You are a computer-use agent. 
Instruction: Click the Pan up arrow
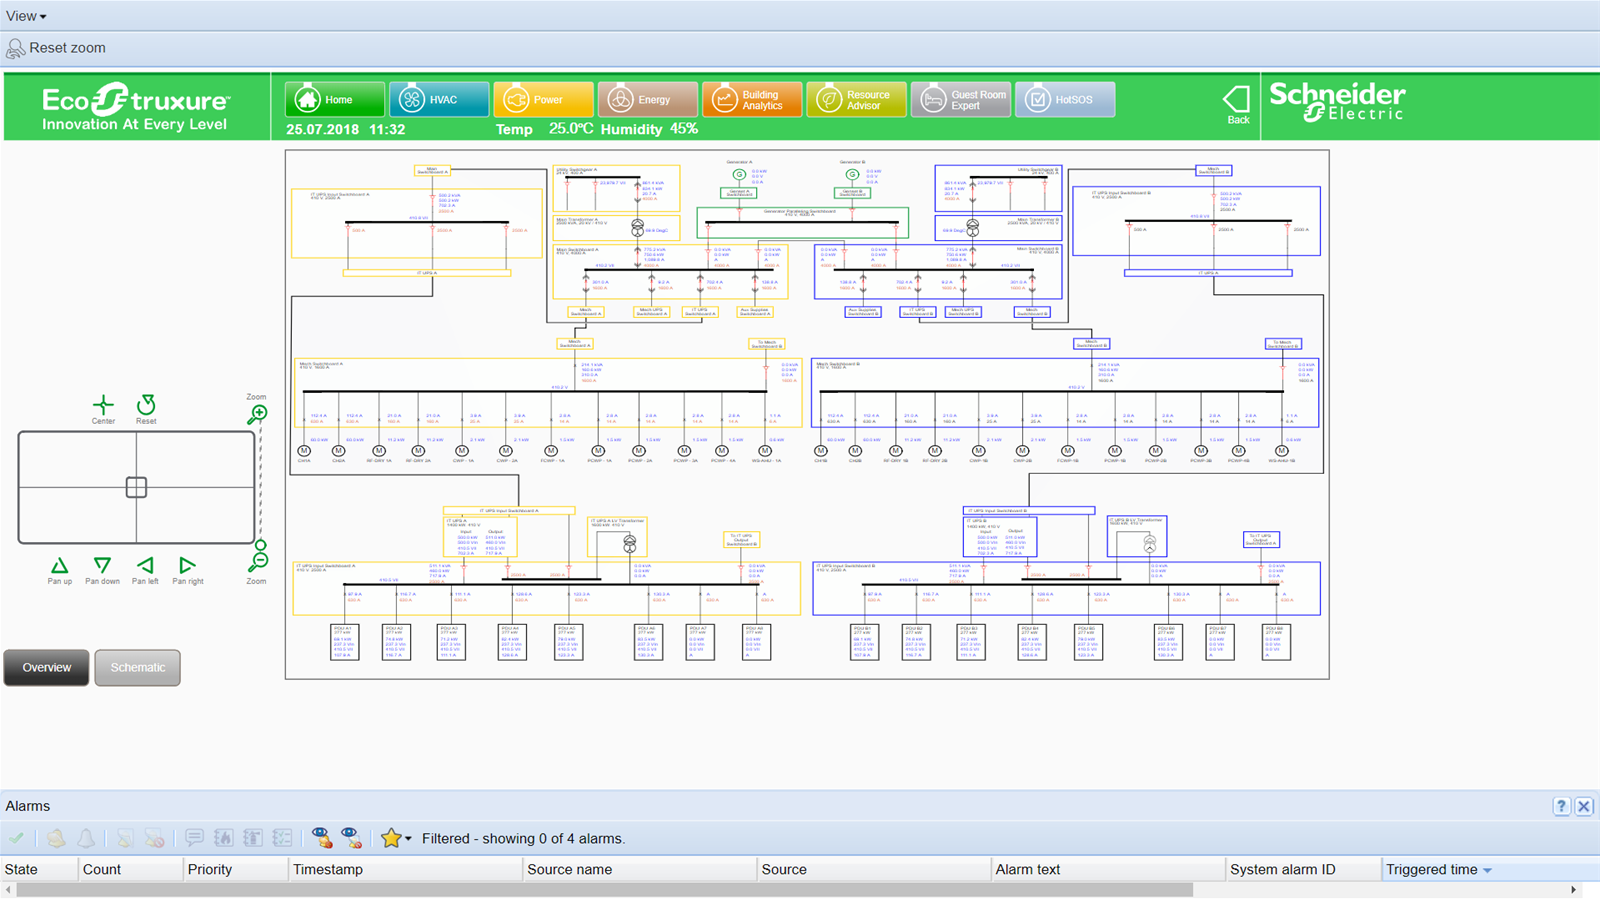point(60,566)
